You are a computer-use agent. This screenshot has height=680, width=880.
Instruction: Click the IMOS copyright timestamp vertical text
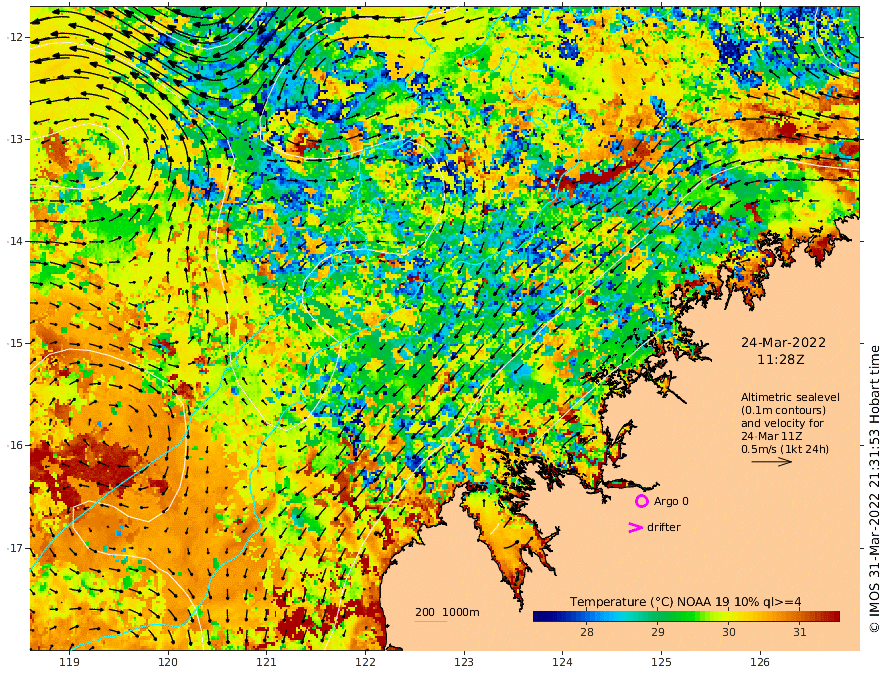pos(873,489)
